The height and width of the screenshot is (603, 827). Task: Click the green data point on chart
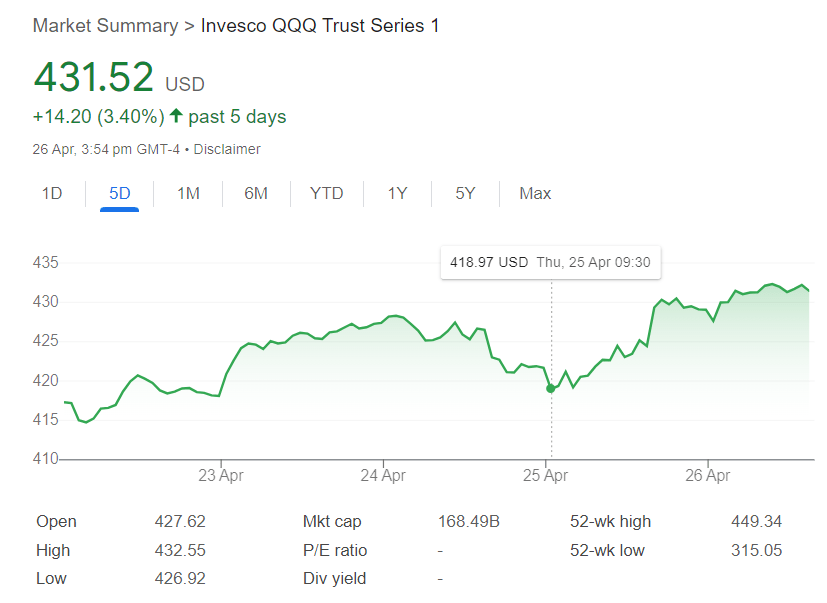pyautogui.click(x=551, y=388)
